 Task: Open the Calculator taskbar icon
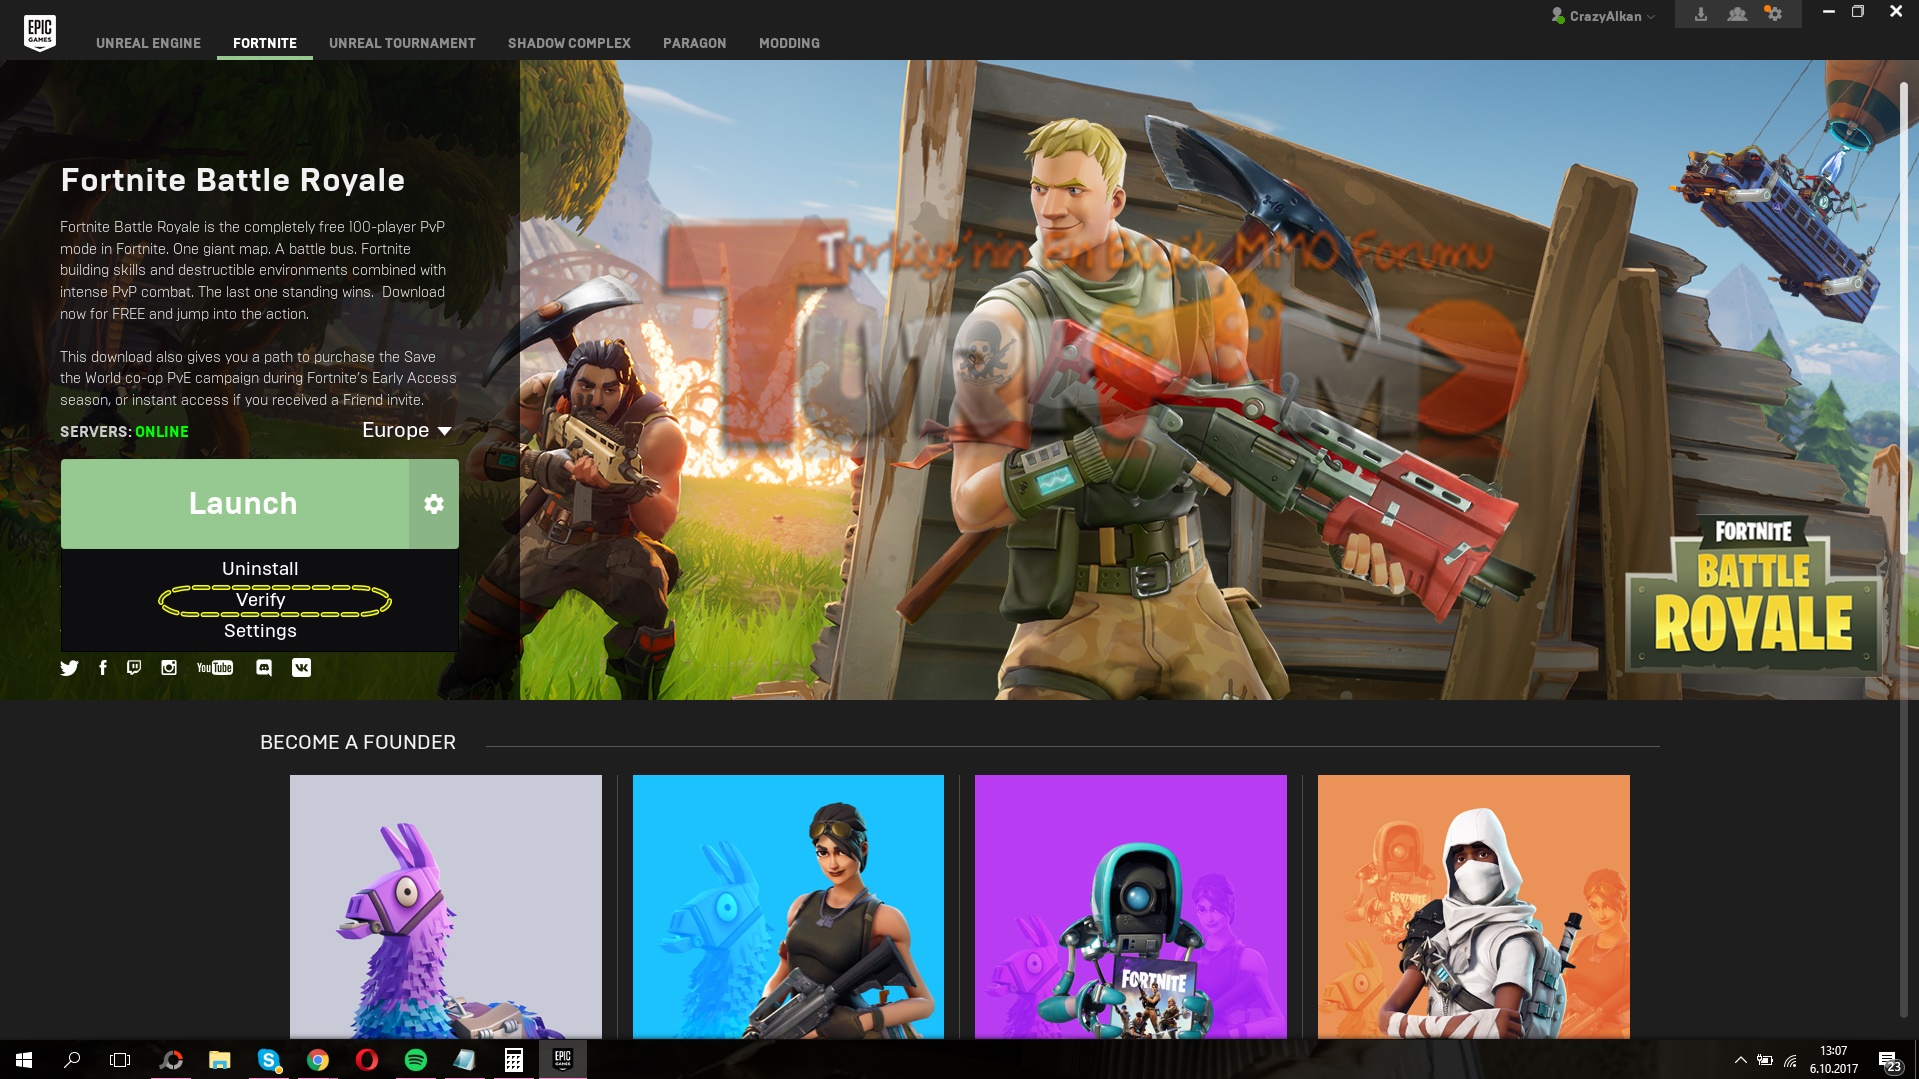click(x=514, y=1060)
